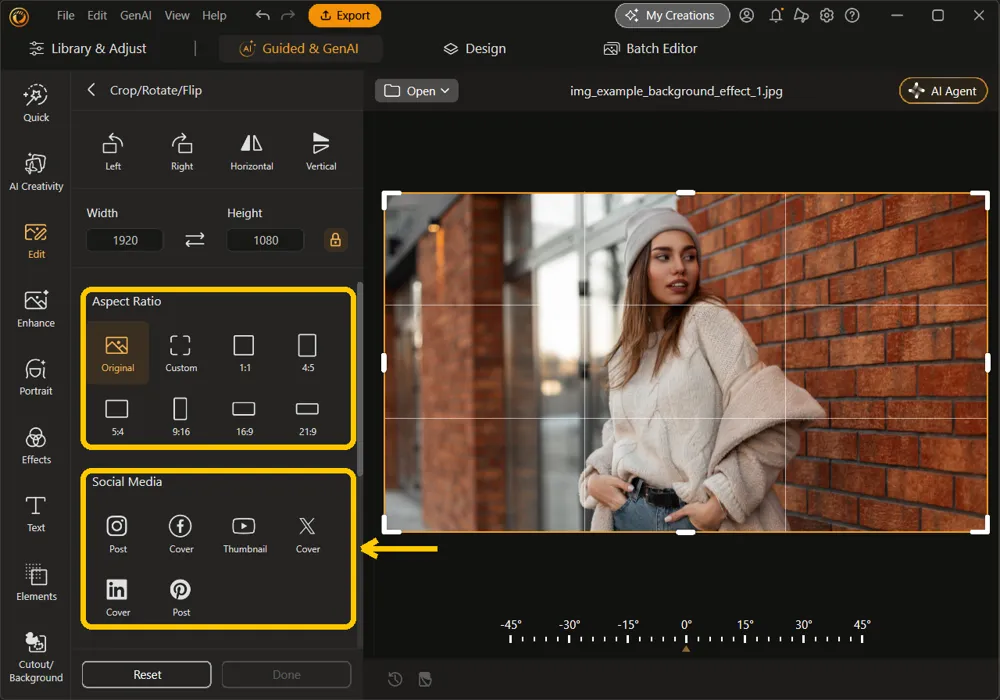Open settings gear
The image size is (1000, 700).
point(827,15)
